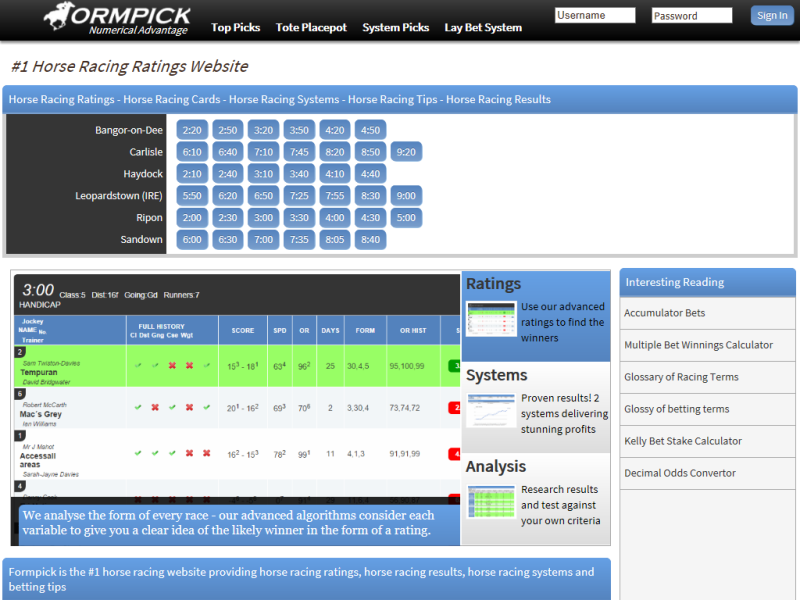Screen dimensions: 800x600
Task: Open Carlisle 8:20 race card
Action: click(x=335, y=152)
